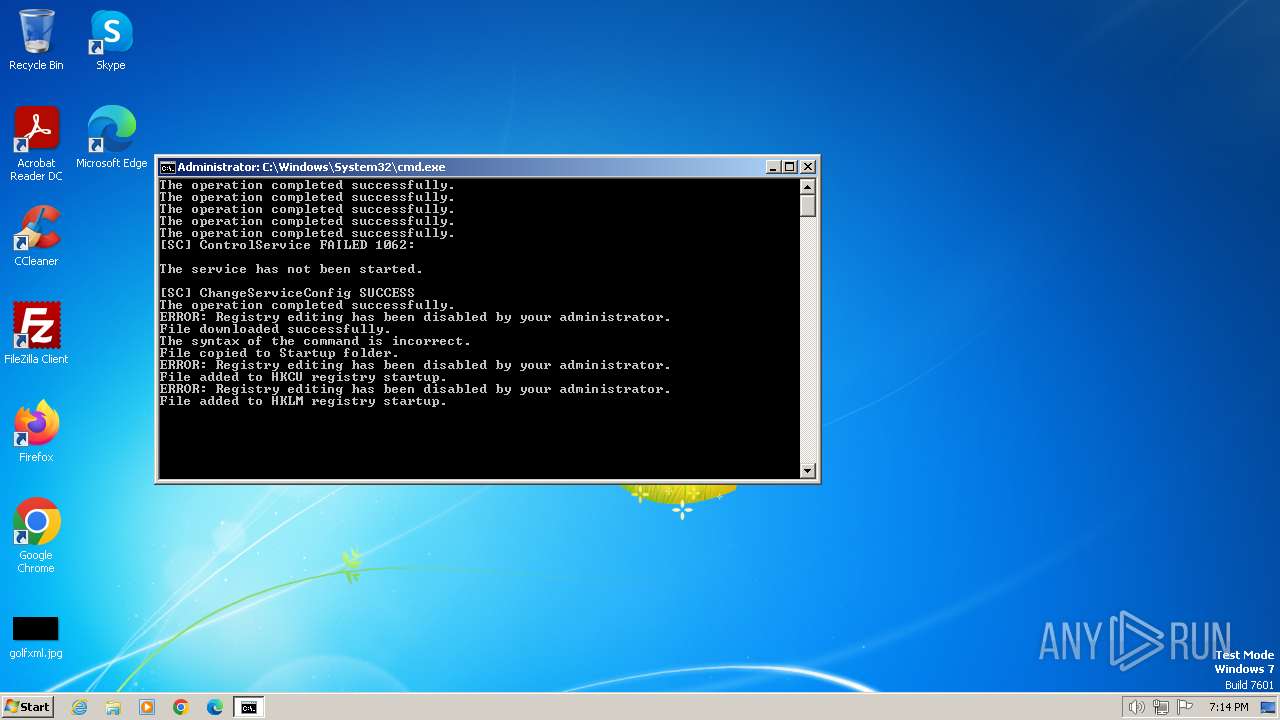The width and height of the screenshot is (1280, 720).
Task: Minimize the cmd.exe window
Action: click(x=773, y=167)
